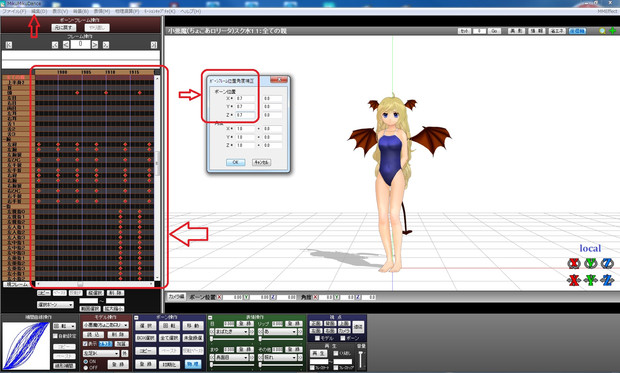Open the 編集(D) edit menu

tap(39, 11)
